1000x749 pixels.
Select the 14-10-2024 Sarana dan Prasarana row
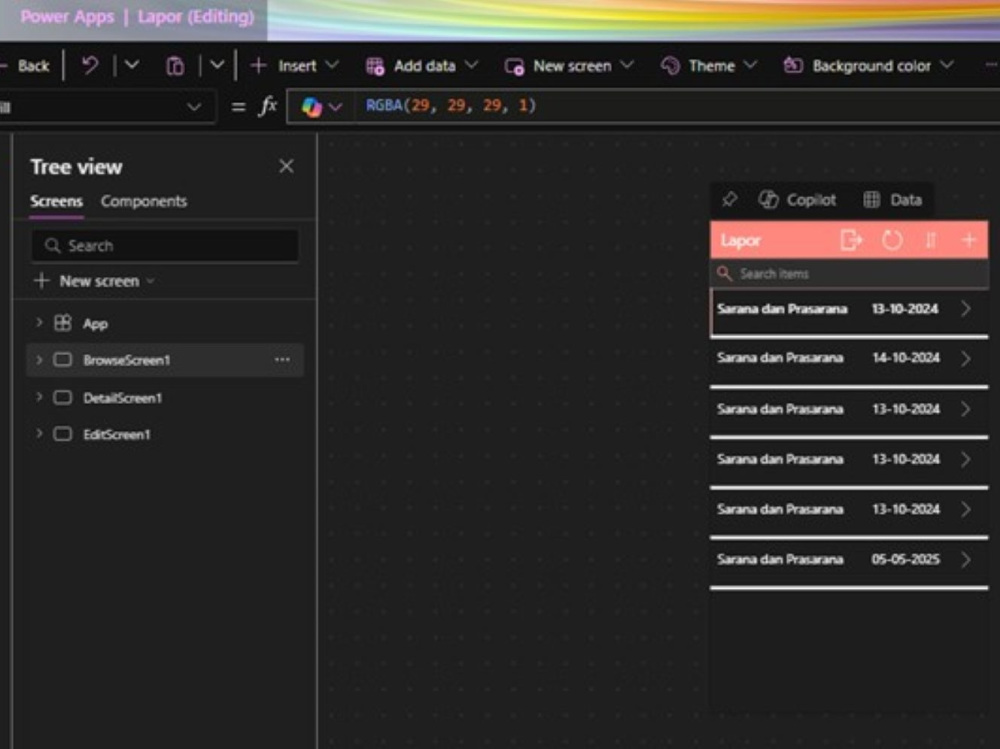point(849,360)
